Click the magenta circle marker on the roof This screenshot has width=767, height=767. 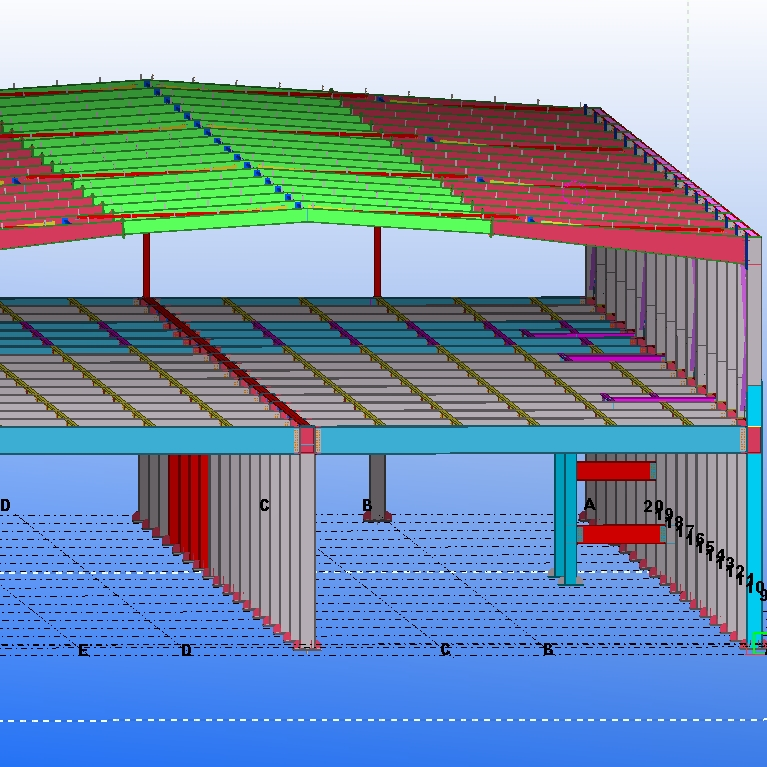coord(575,193)
